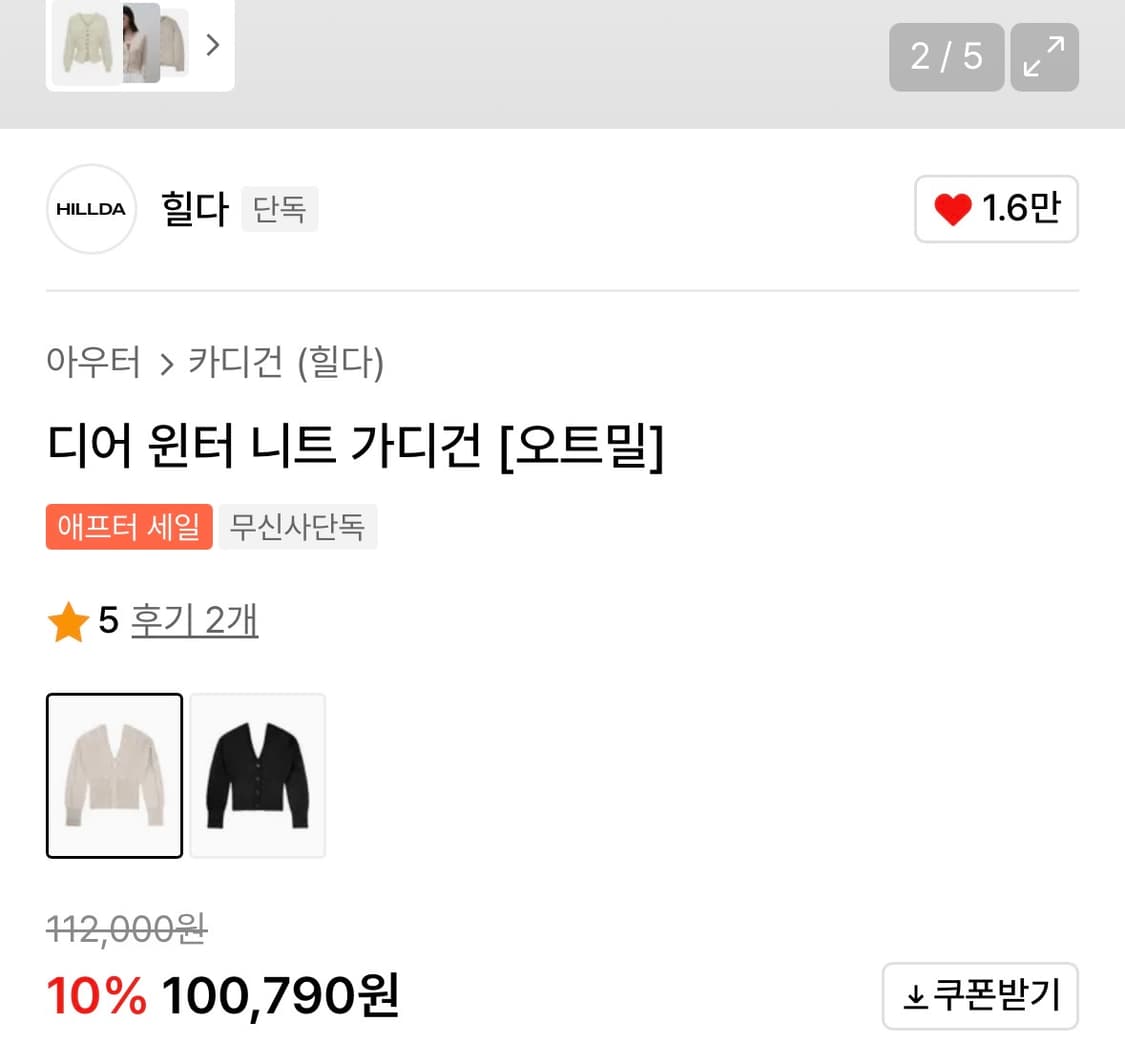Tap the breadcrumb separator arrow after 아우터

pos(165,364)
